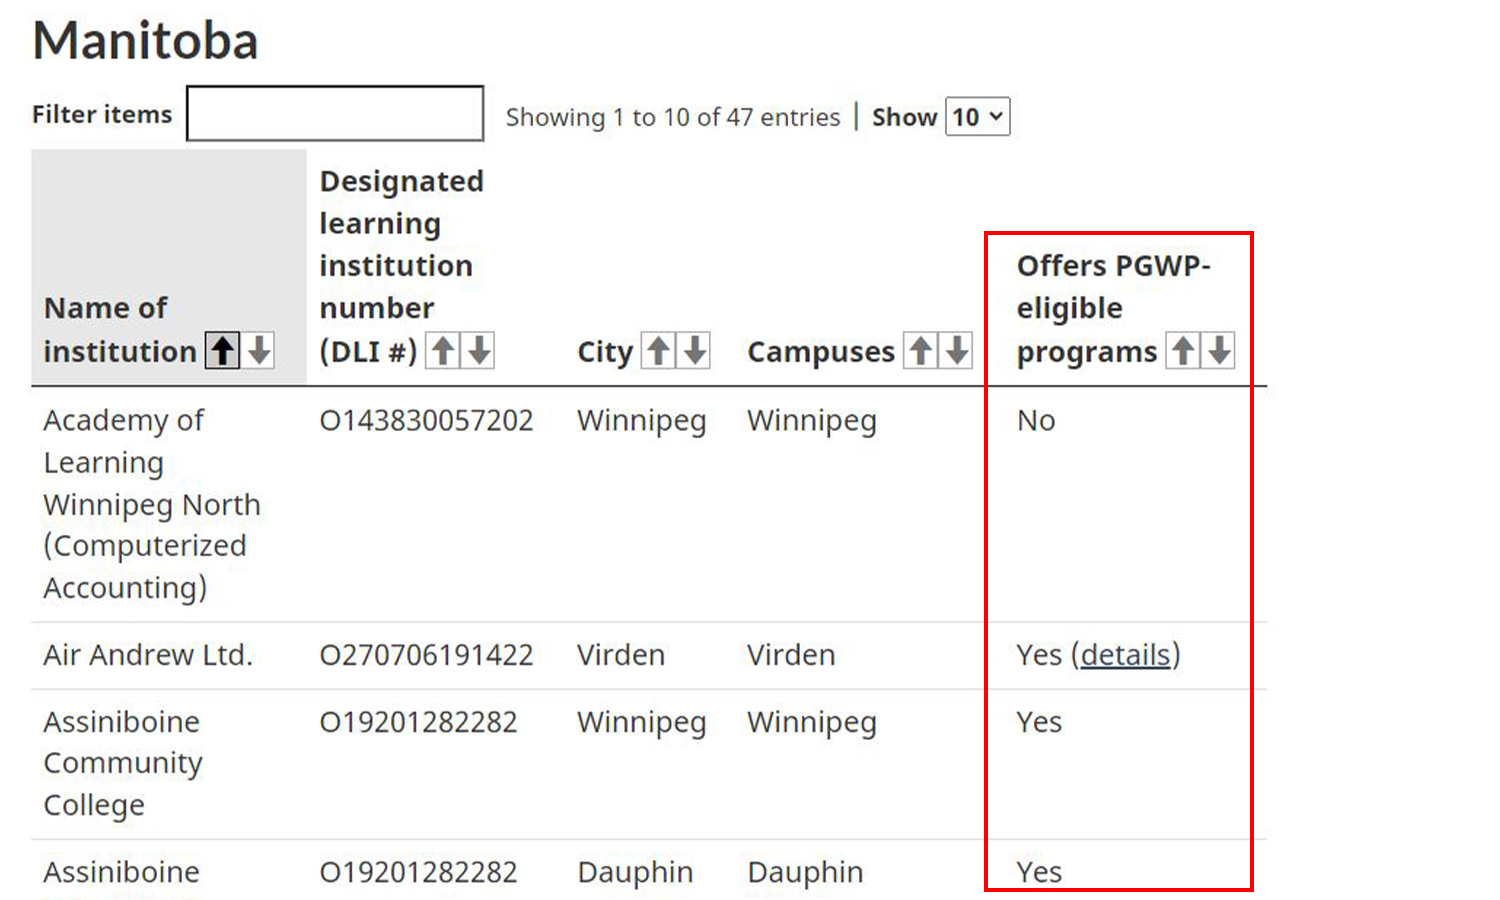Click inside the Filter items text box
Viewport: 1500px width, 900px height.
[334, 113]
